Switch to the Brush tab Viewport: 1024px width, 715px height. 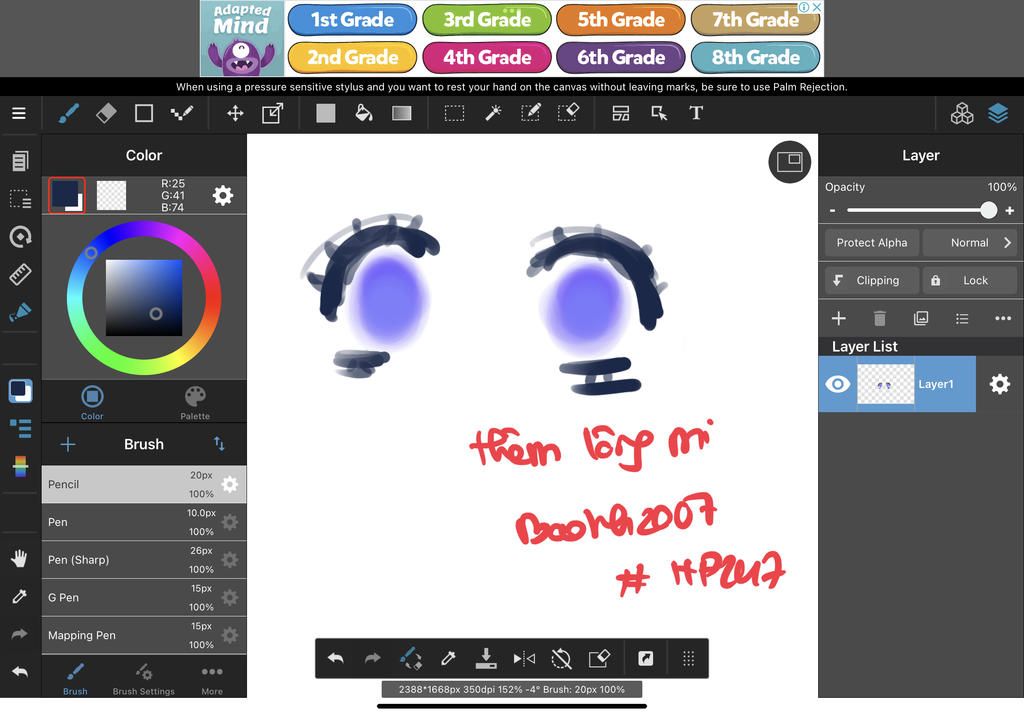tap(75, 678)
